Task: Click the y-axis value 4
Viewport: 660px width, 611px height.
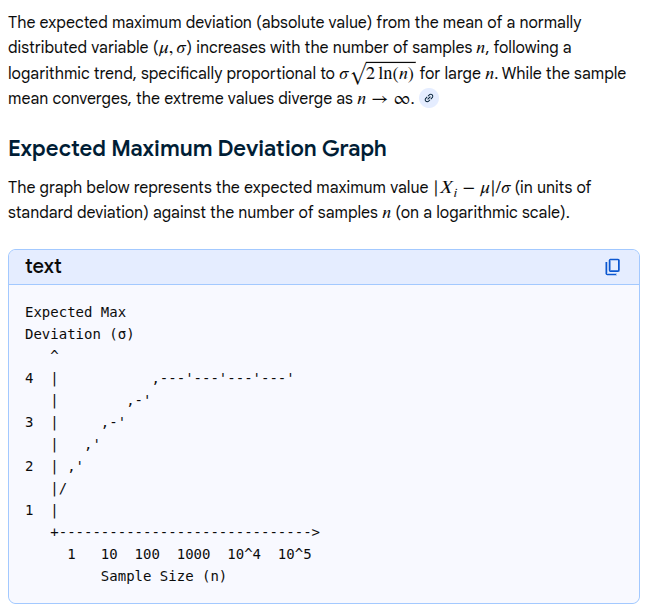Action: coord(30,378)
